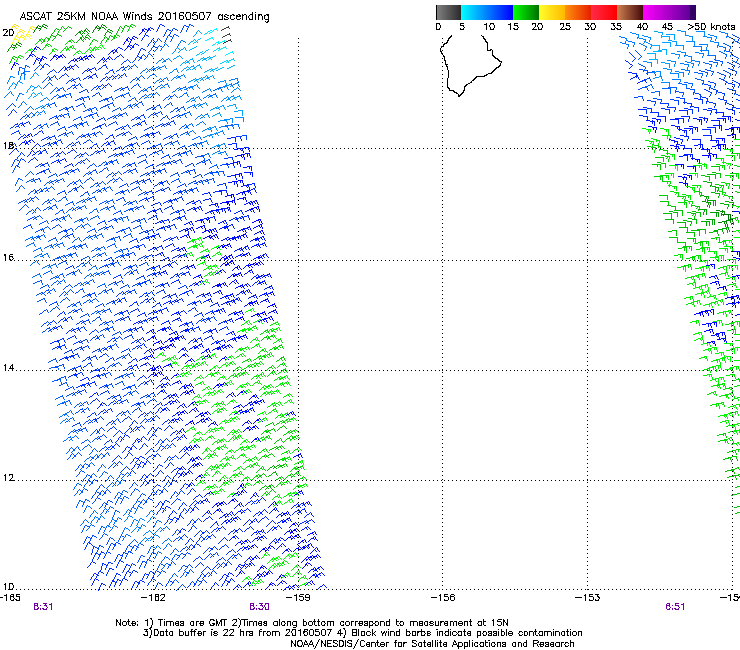Click longitude label '-153'

click(x=587, y=598)
